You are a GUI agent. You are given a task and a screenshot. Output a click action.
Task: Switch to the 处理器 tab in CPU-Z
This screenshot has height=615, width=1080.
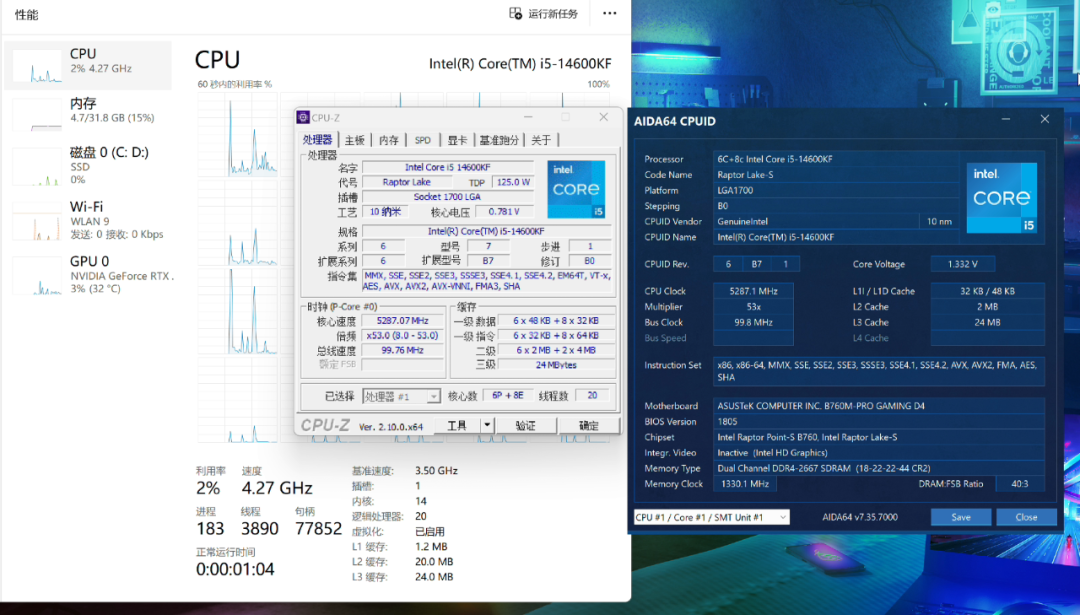click(318, 140)
